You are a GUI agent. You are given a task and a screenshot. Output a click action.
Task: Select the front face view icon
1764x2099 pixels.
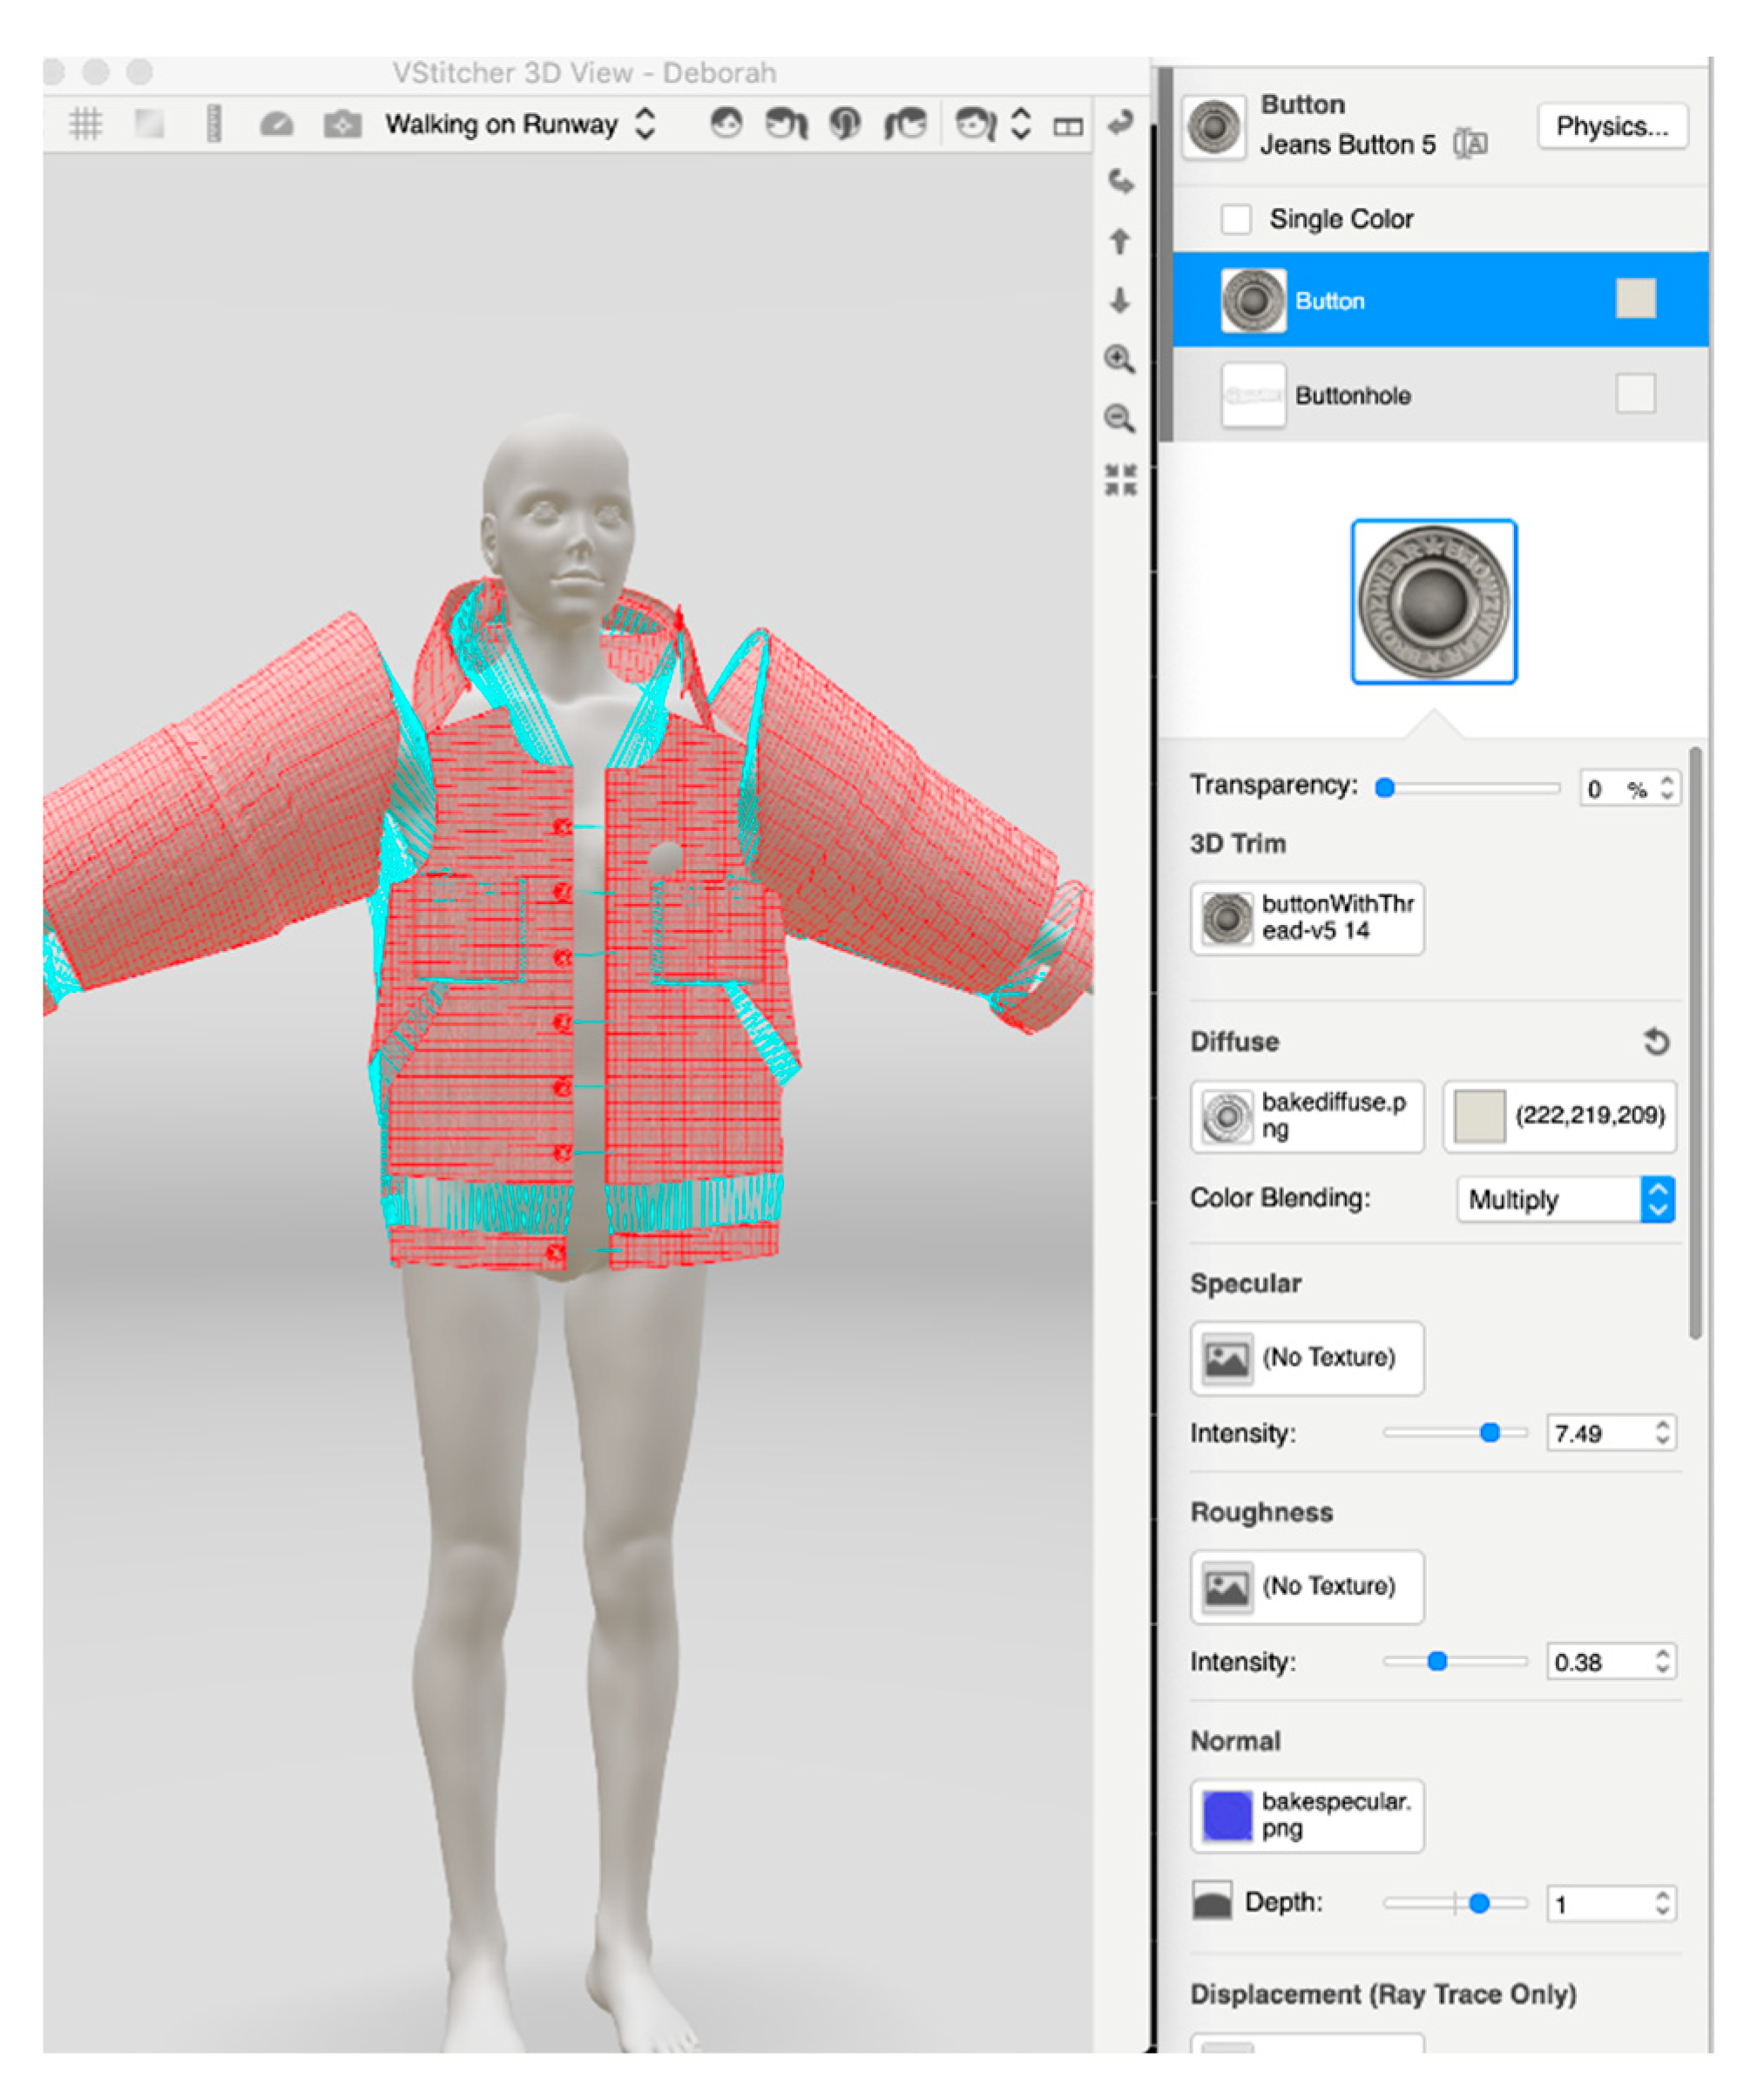pyautogui.click(x=726, y=124)
